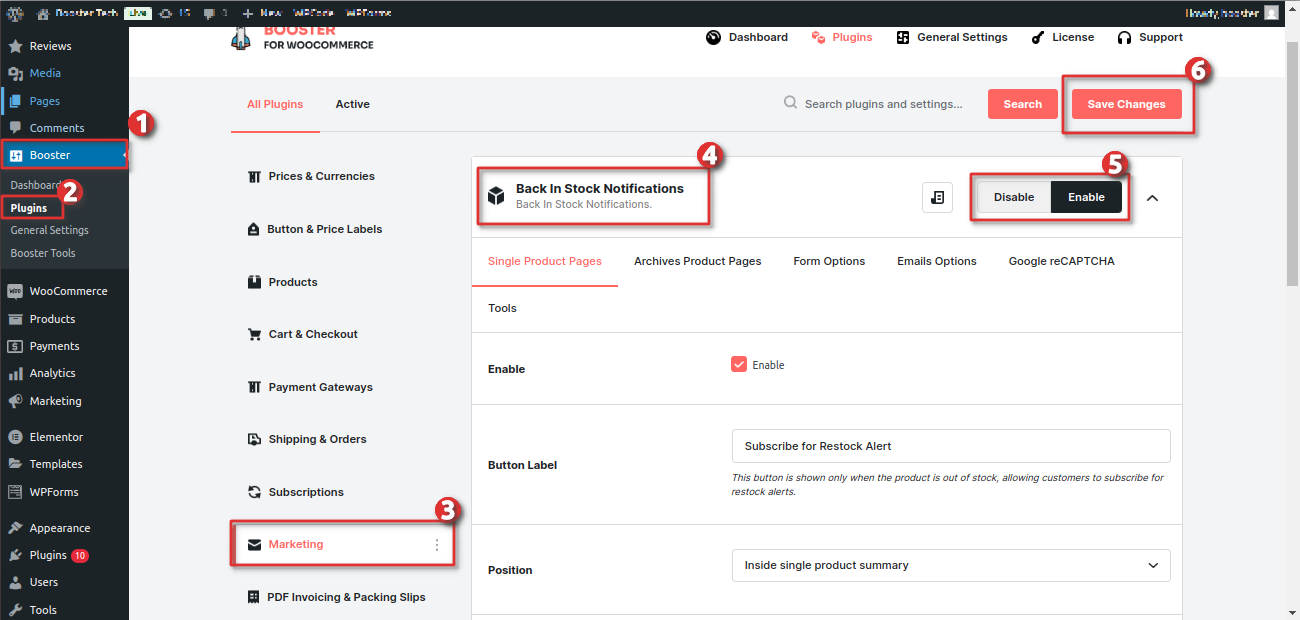Collapse the Back In Stock Notifications panel chevron
This screenshot has height=620, width=1300.
pos(1152,198)
